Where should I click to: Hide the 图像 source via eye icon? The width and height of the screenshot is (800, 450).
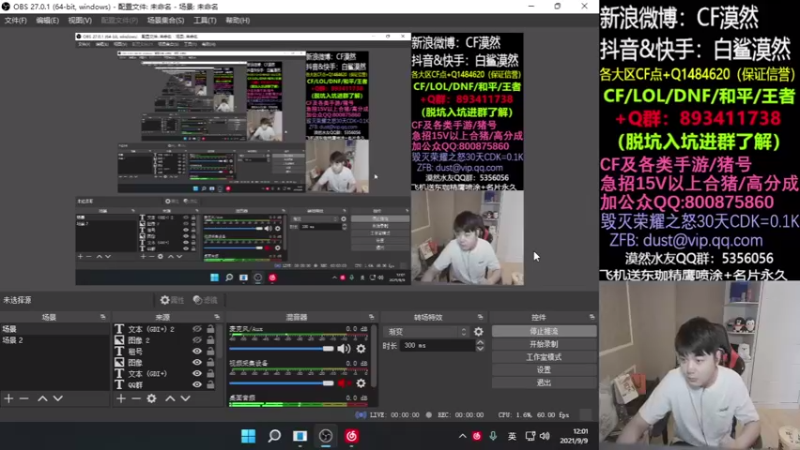tap(197, 362)
